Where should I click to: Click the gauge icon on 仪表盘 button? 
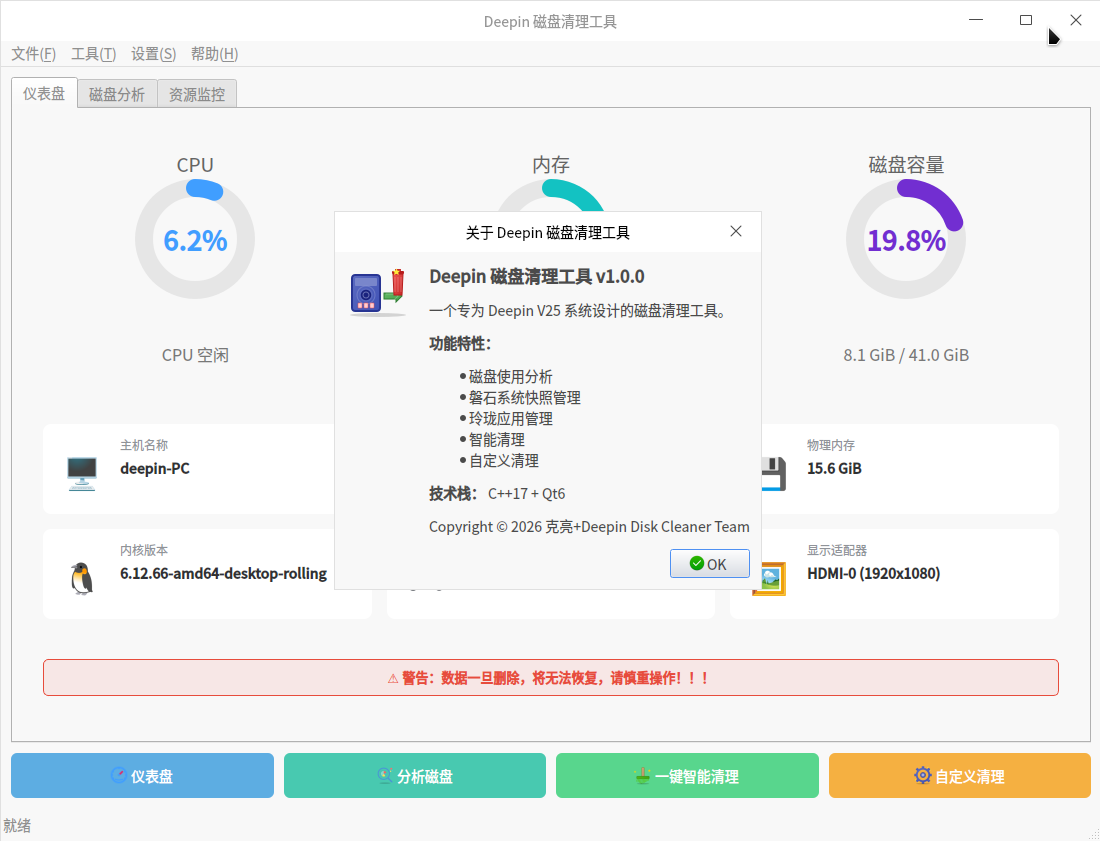coord(119,775)
